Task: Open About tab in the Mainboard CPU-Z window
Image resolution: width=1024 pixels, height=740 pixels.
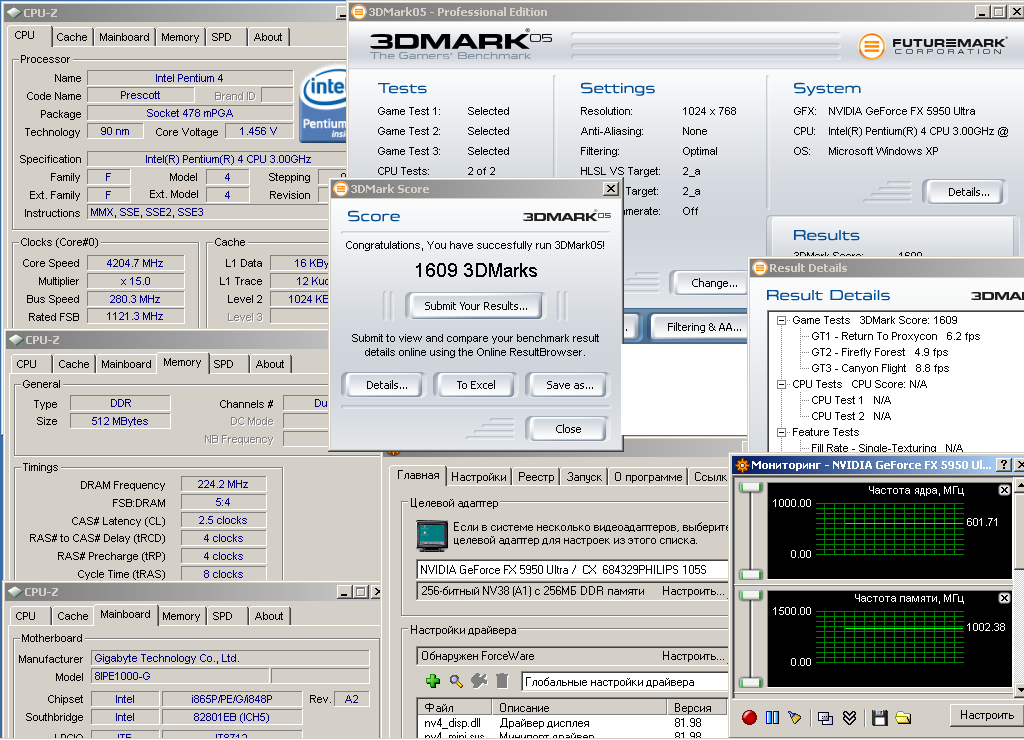Action: [x=269, y=616]
